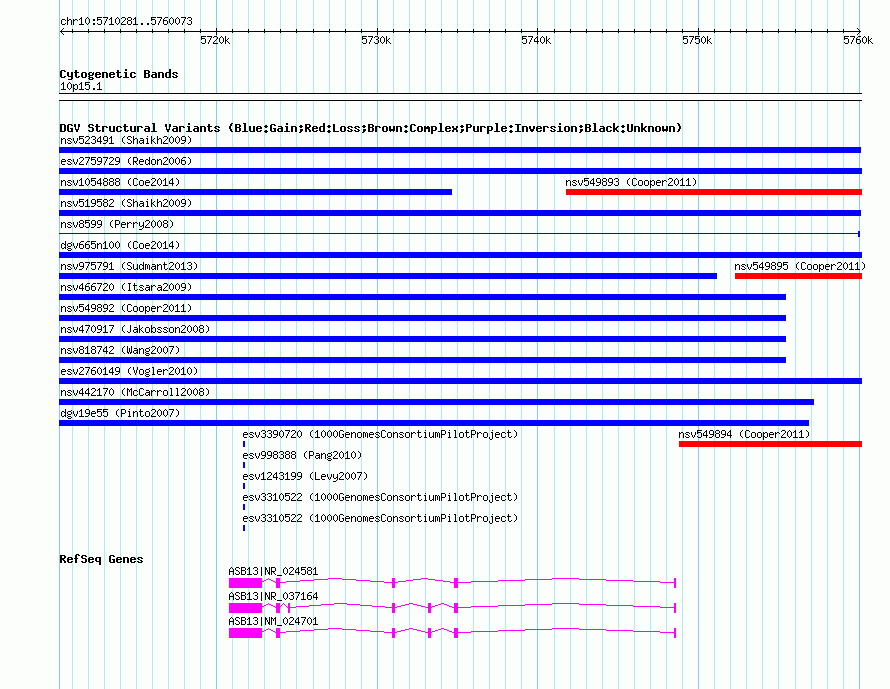Select the DGV Structural Variants track title
Viewport: 890px width, 689px height.
[371, 128]
